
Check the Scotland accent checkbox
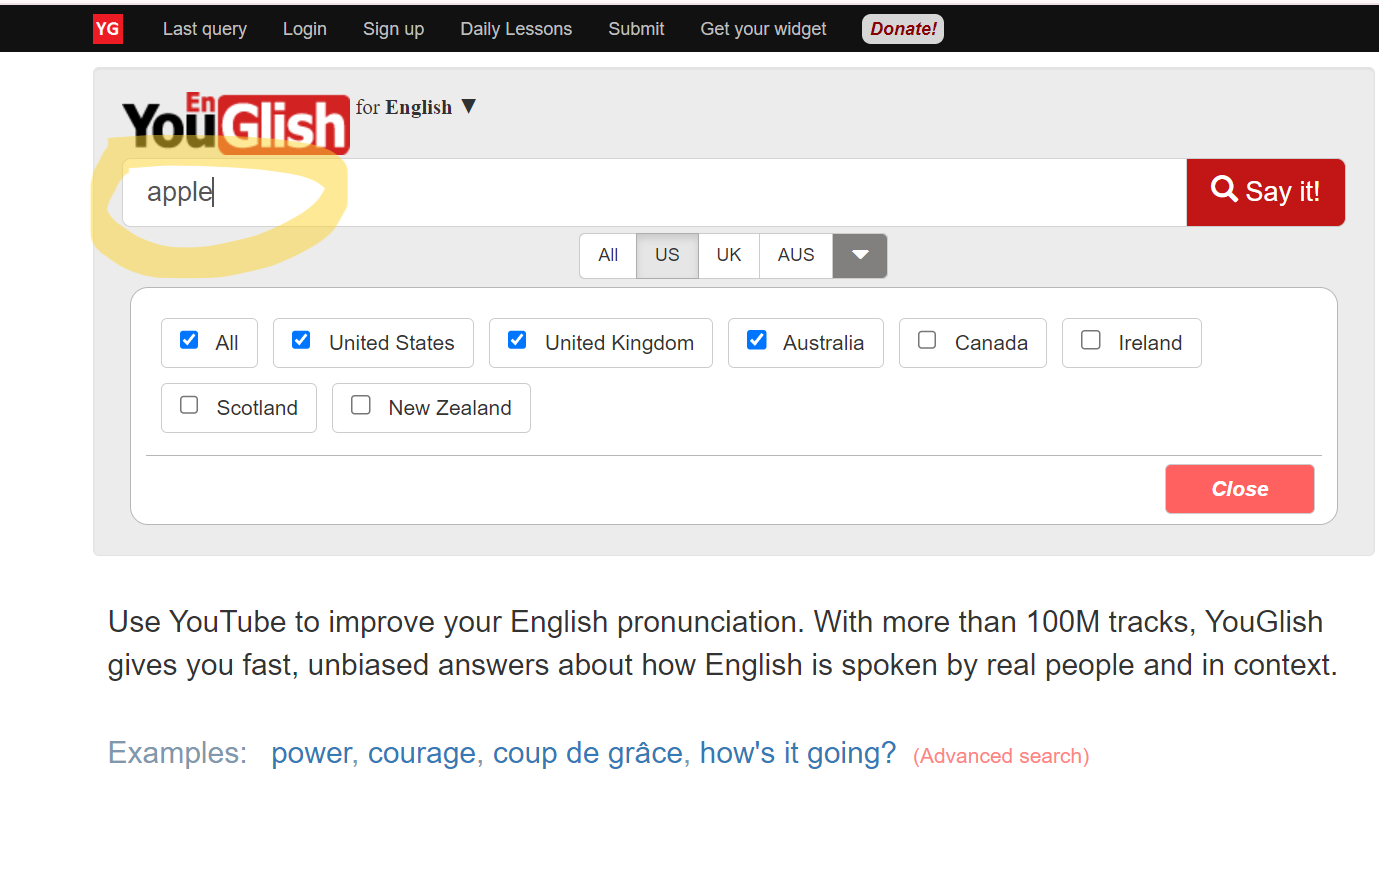tap(189, 405)
